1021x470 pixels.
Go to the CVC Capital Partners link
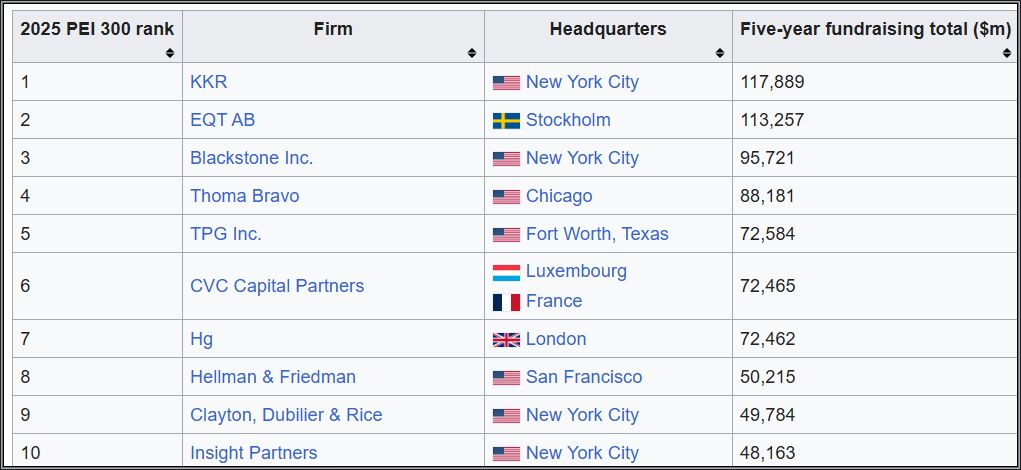[x=277, y=286]
